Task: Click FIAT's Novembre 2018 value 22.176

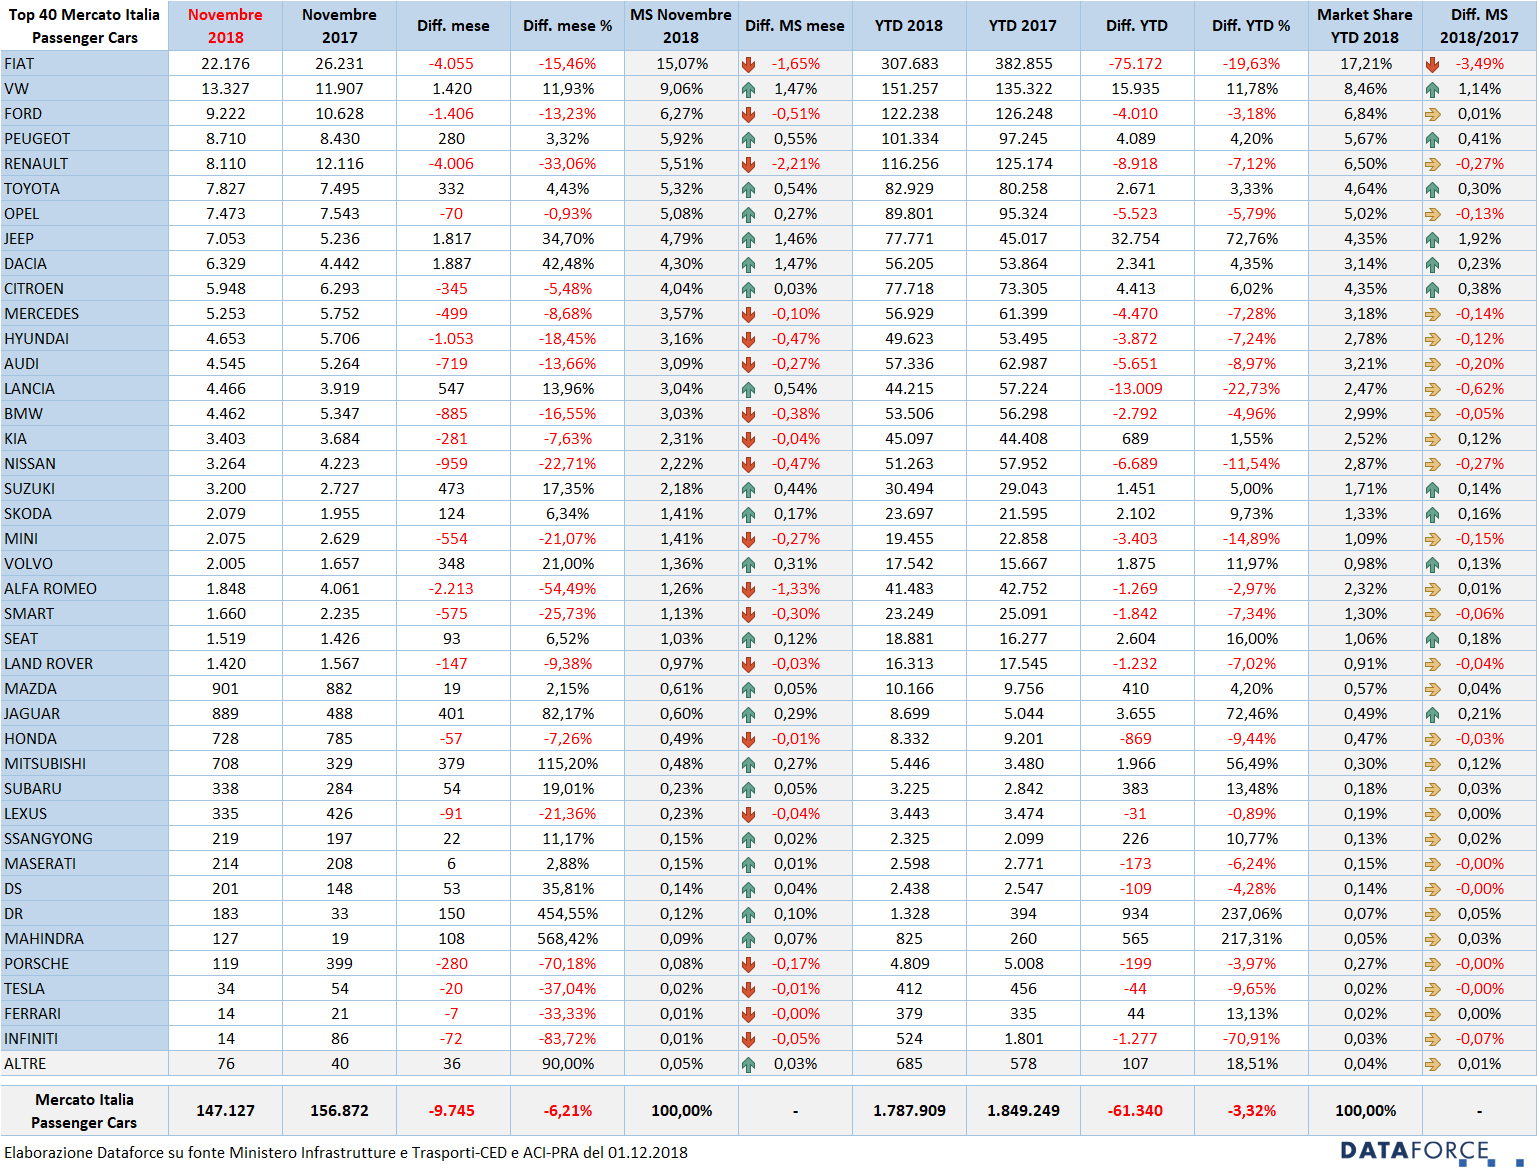Action: (x=226, y=64)
